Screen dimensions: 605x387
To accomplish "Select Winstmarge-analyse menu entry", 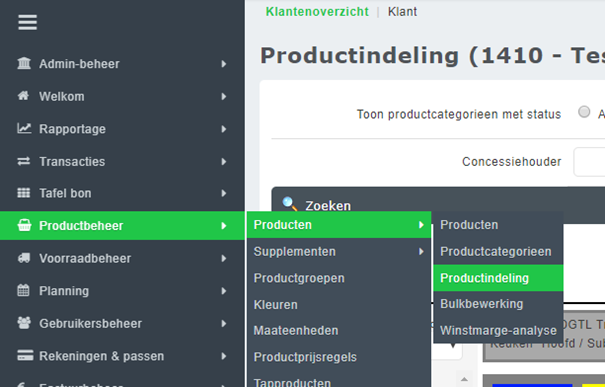I will 498,331.
